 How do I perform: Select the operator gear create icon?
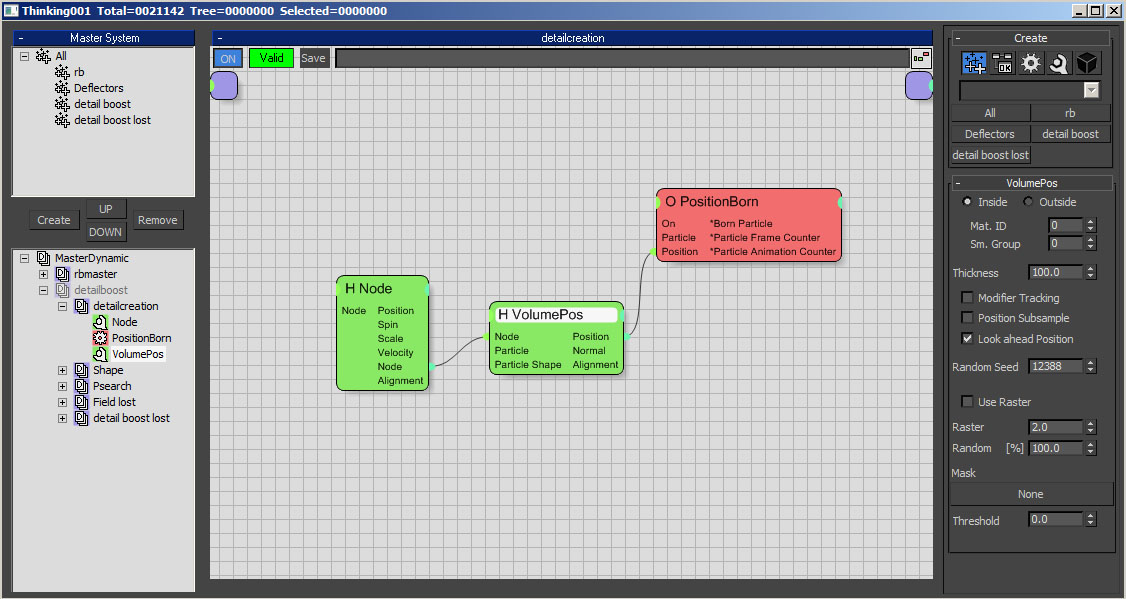click(x=1030, y=63)
